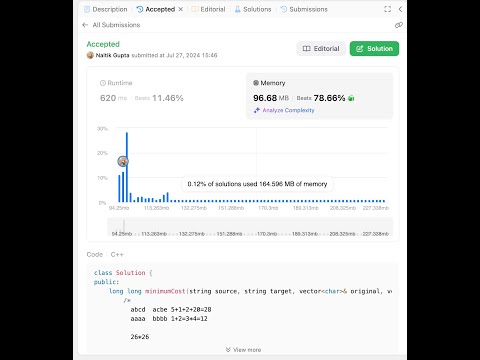The height and width of the screenshot is (360, 480).
Task: Switch to the Submissions tab
Action: [x=304, y=9]
